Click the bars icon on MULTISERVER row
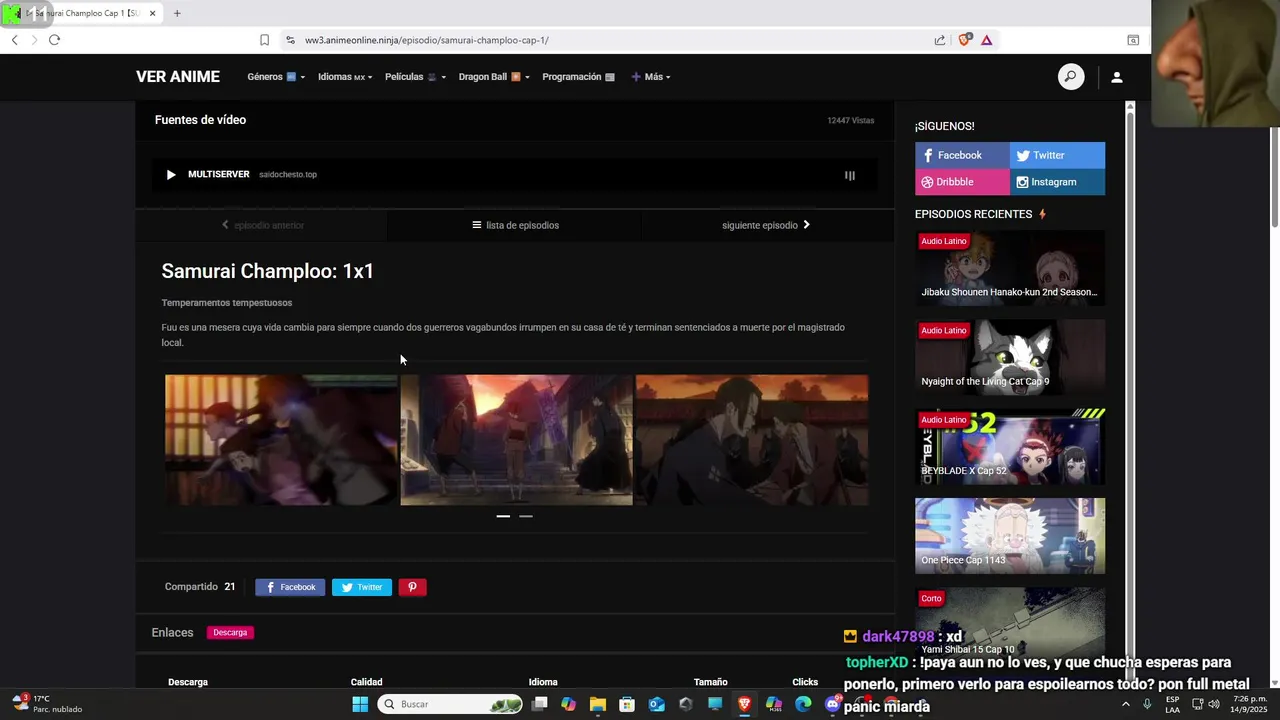This screenshot has height=720, width=1280. pos(850,175)
